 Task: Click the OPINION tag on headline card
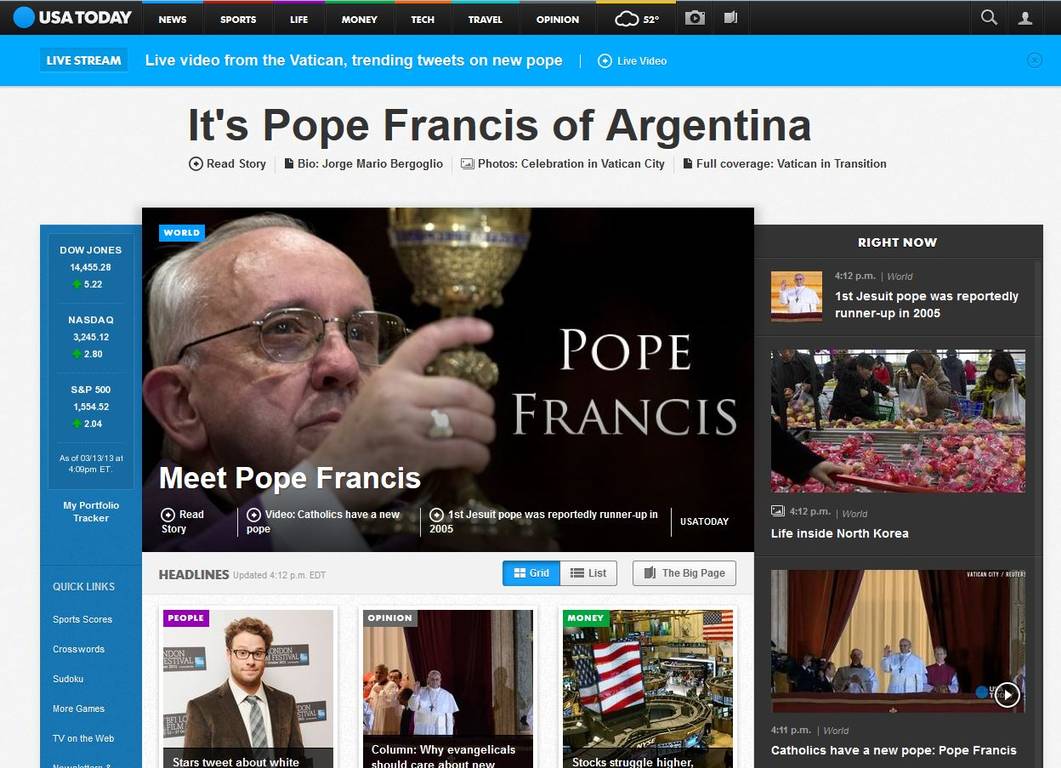click(x=390, y=618)
